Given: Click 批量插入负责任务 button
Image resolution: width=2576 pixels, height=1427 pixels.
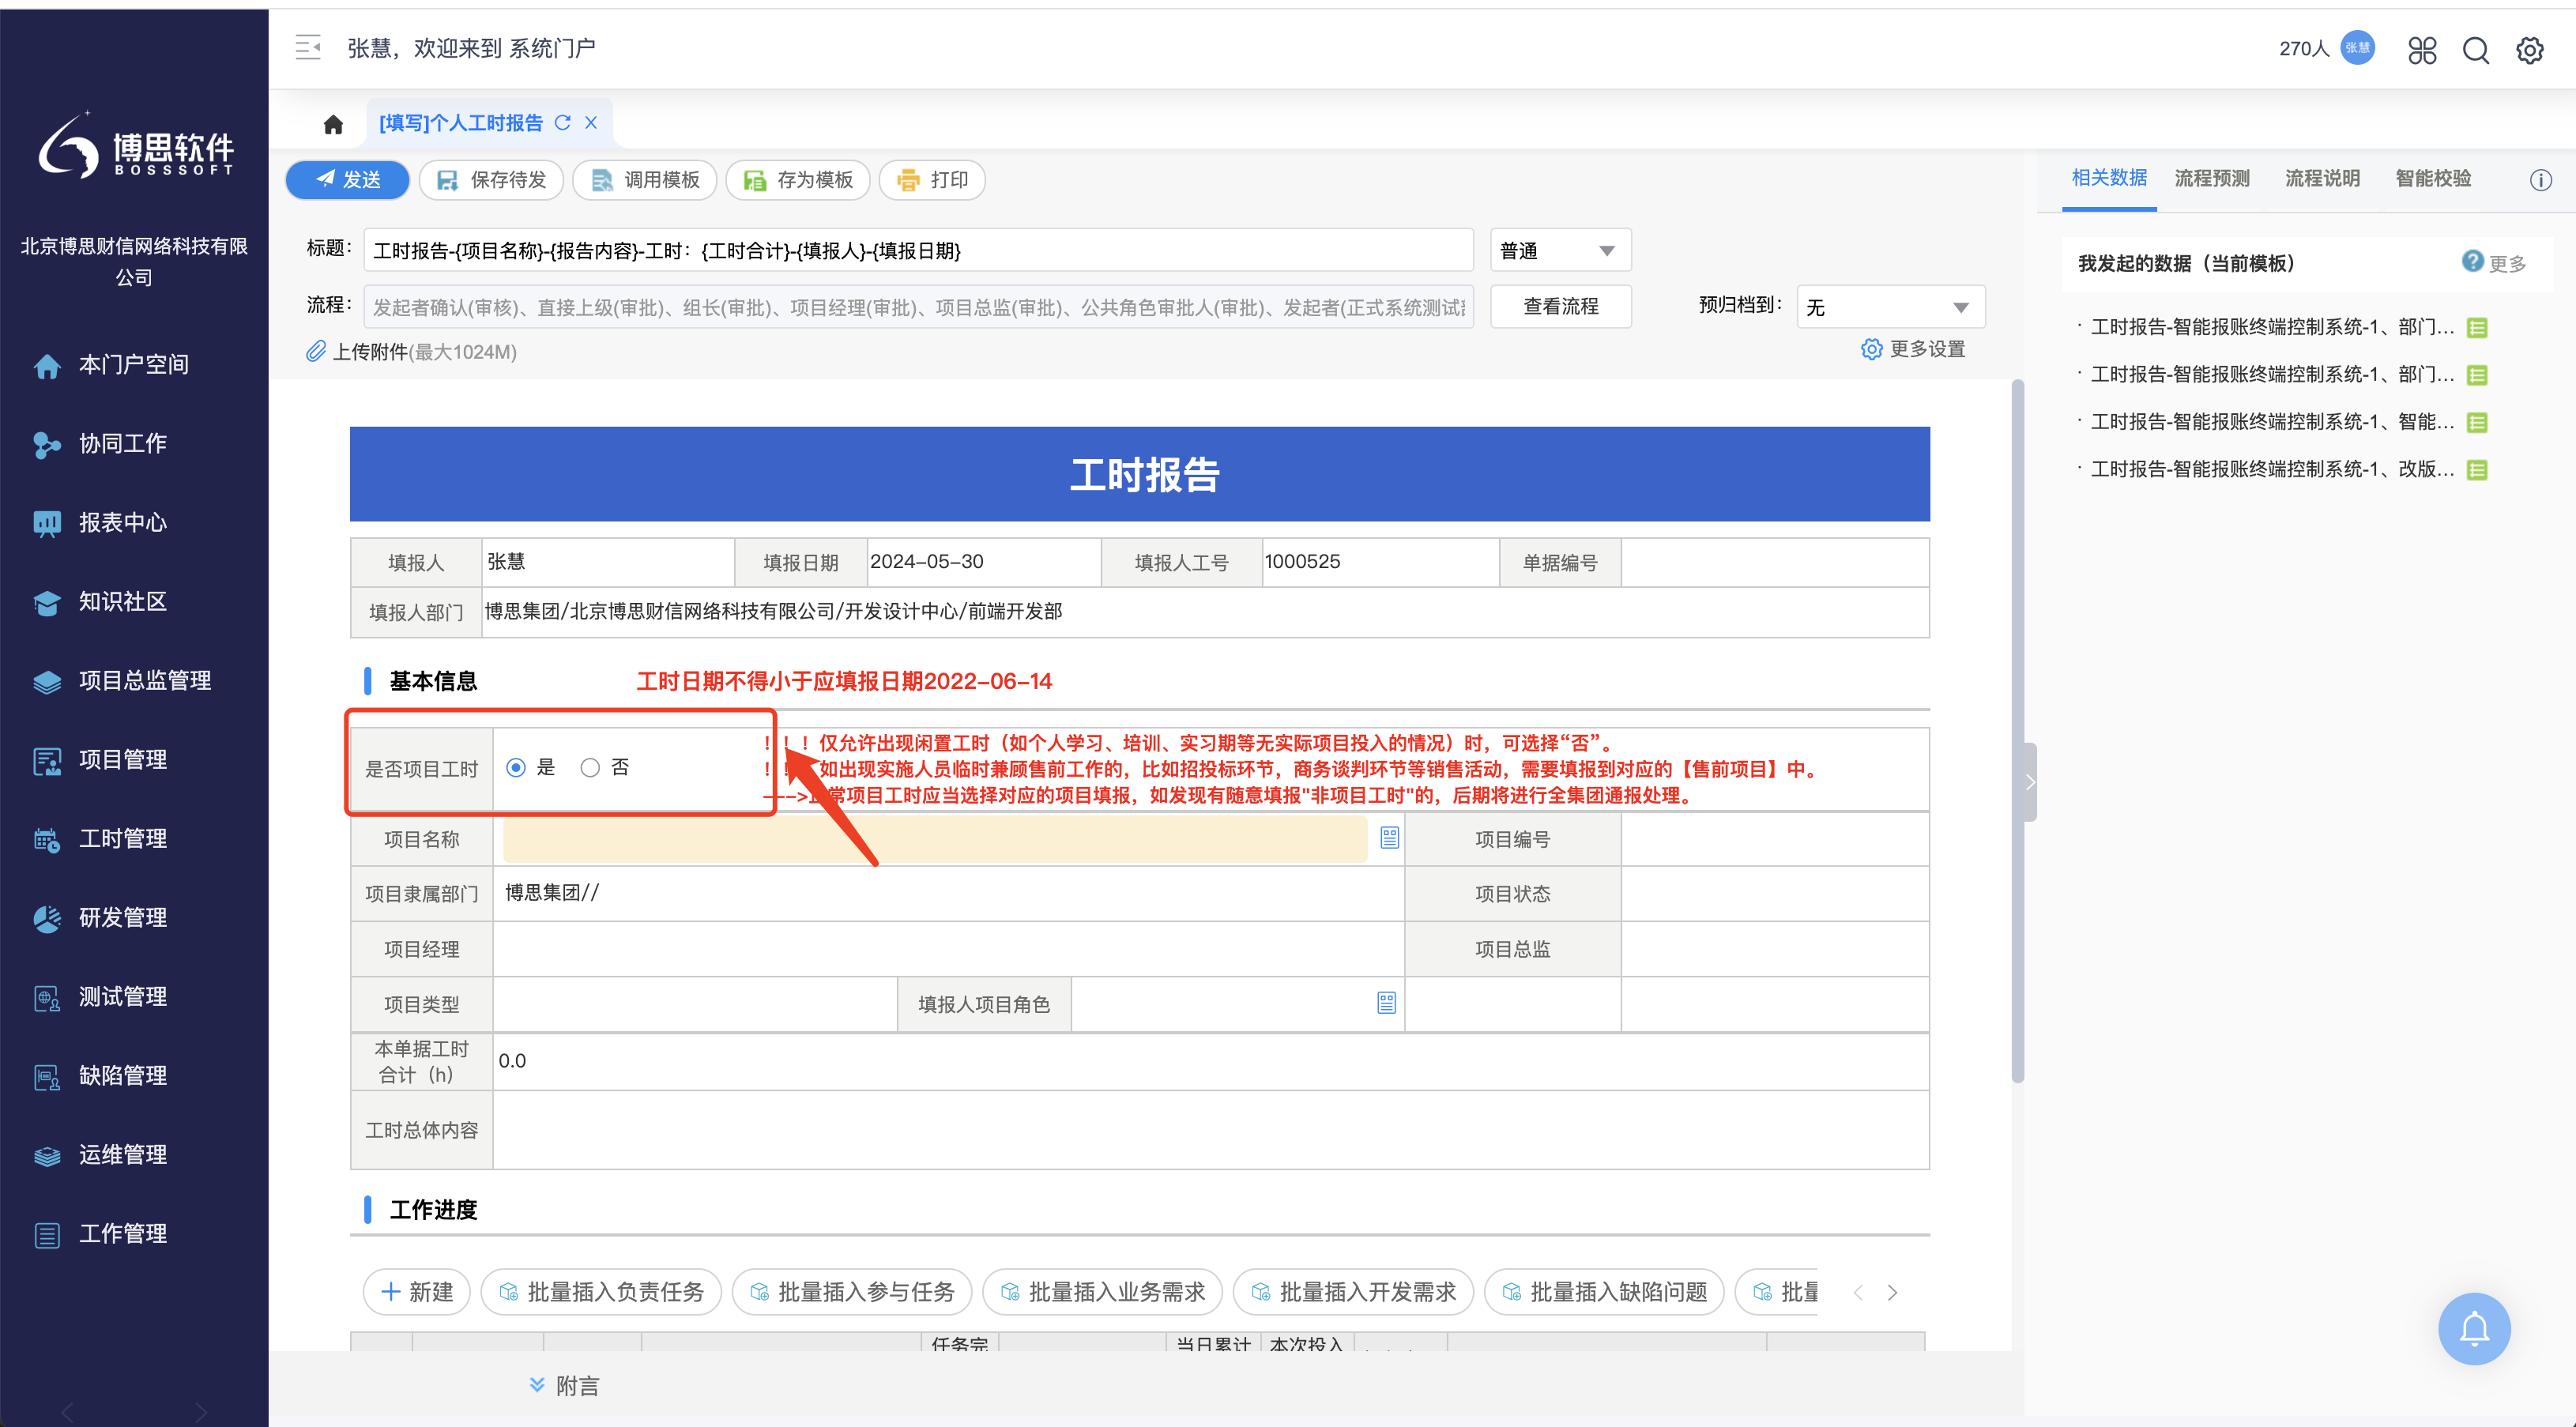Looking at the screenshot, I should [601, 1292].
